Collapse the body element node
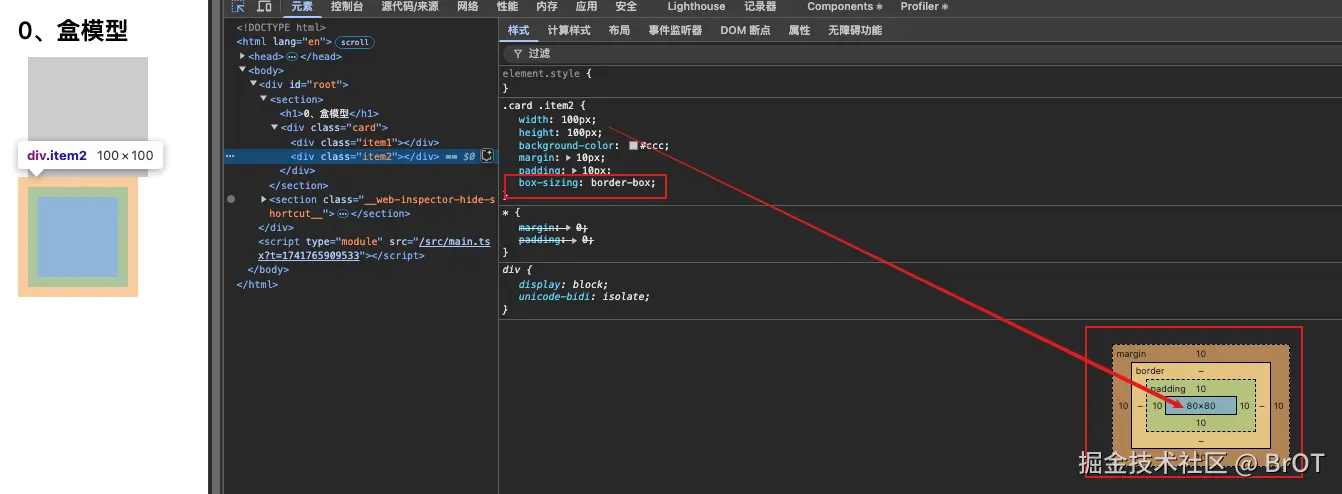Viewport: 1342px width, 494px height. coord(243,71)
